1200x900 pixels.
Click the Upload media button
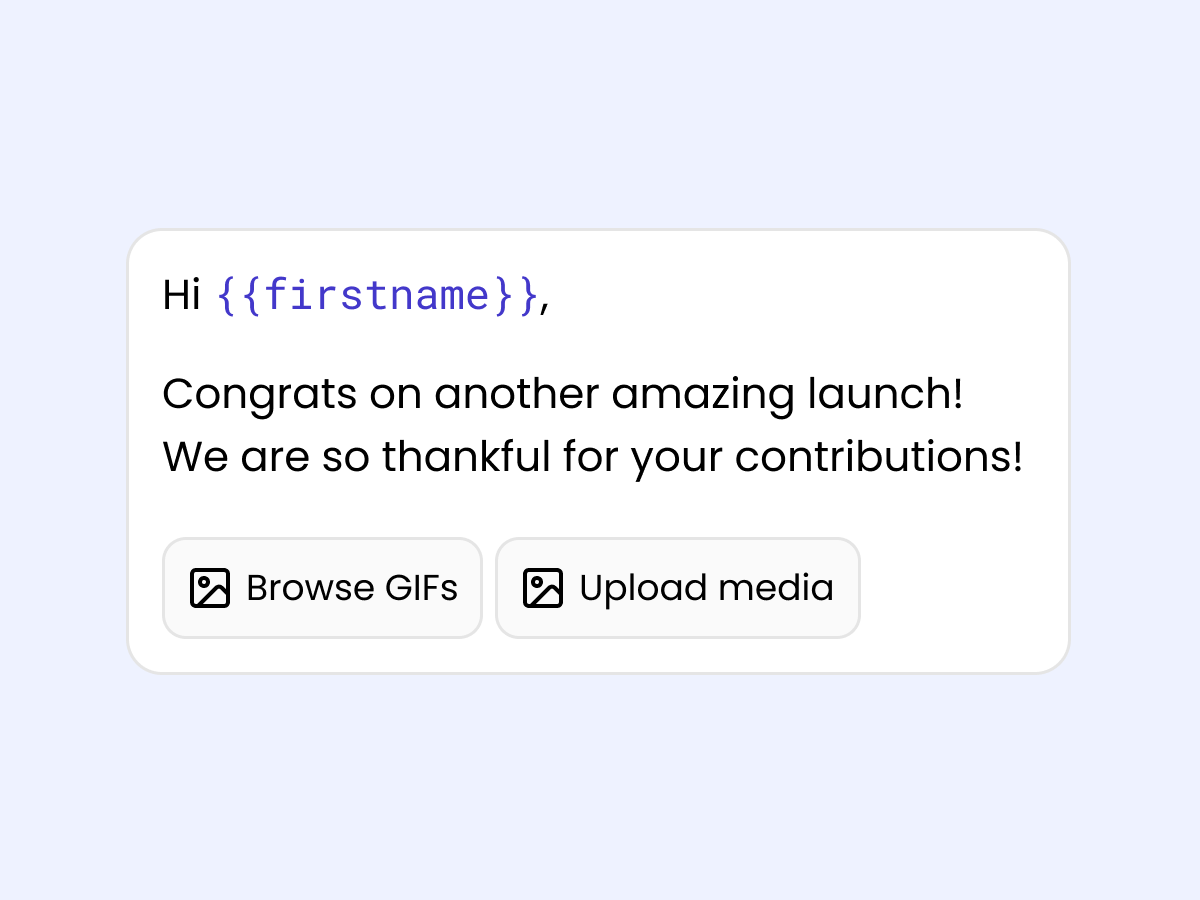pyautogui.click(x=677, y=588)
